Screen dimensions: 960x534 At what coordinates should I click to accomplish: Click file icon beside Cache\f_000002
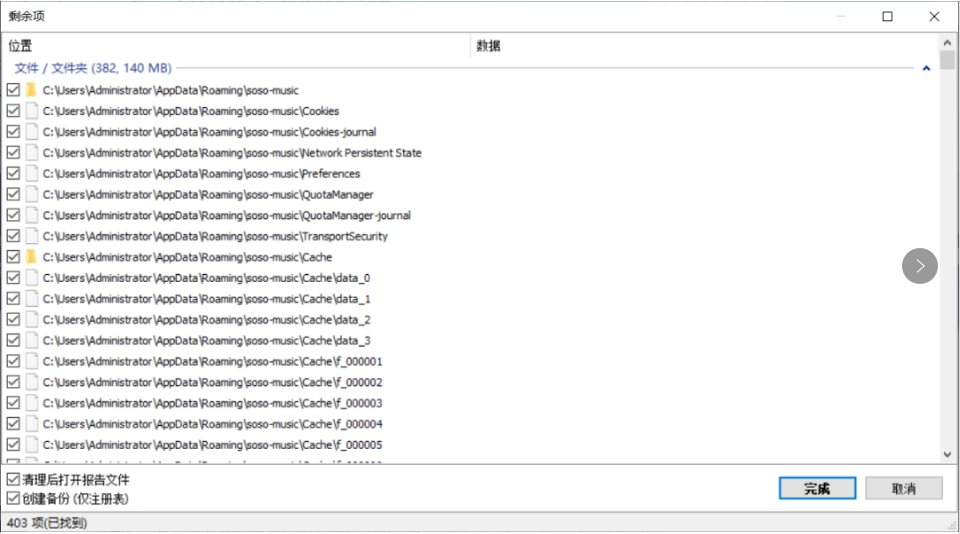coord(32,382)
